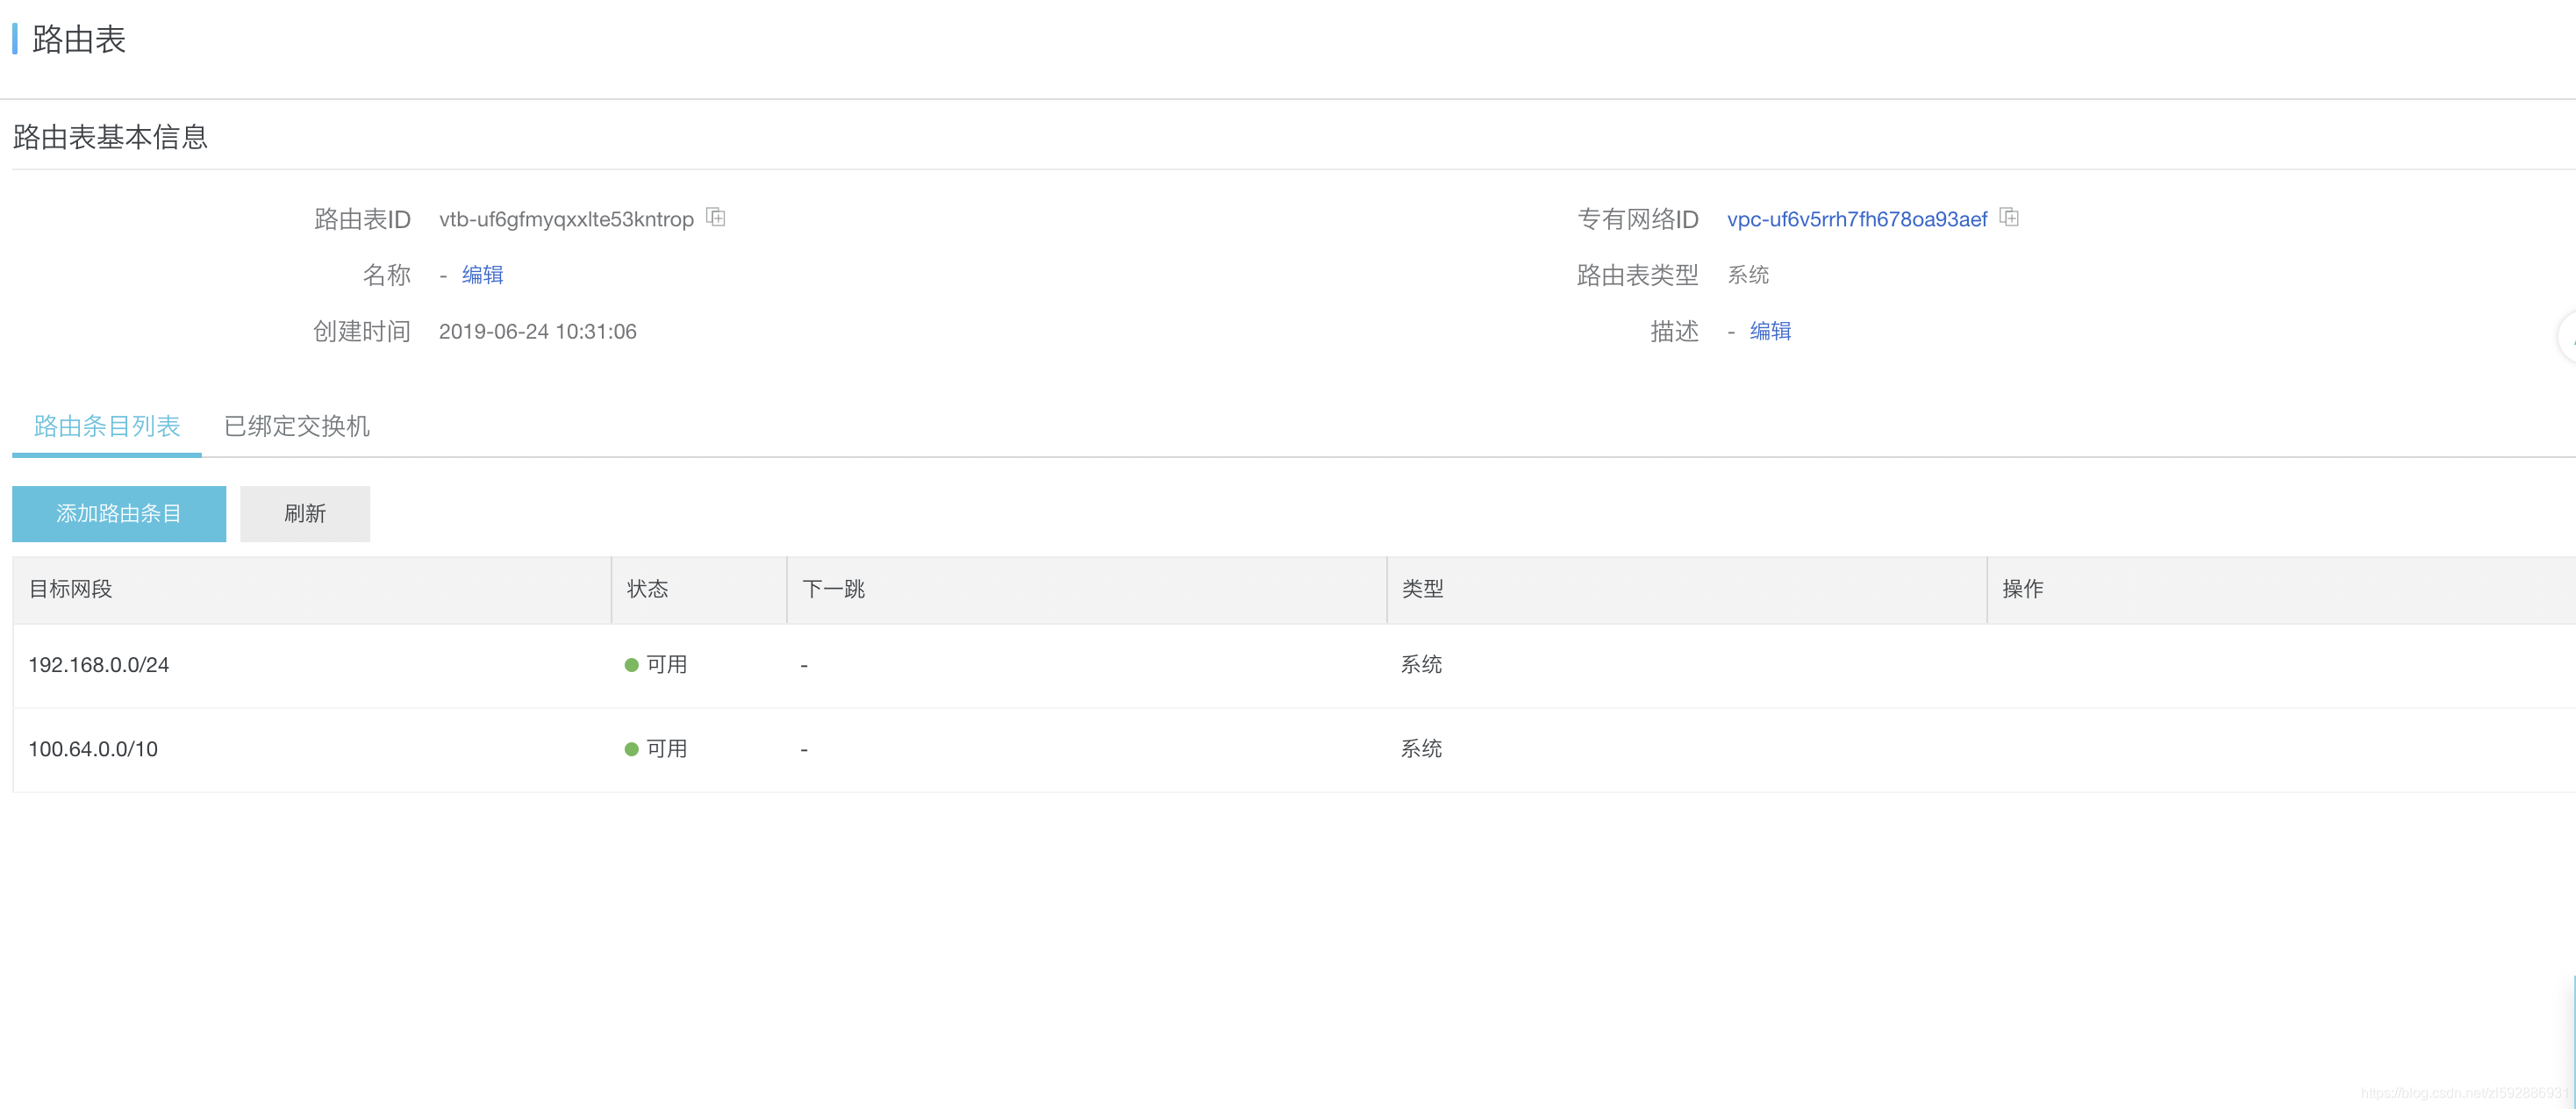
Task: Click 可用 status in the 192.168.0.0/24 row
Action: [656, 665]
